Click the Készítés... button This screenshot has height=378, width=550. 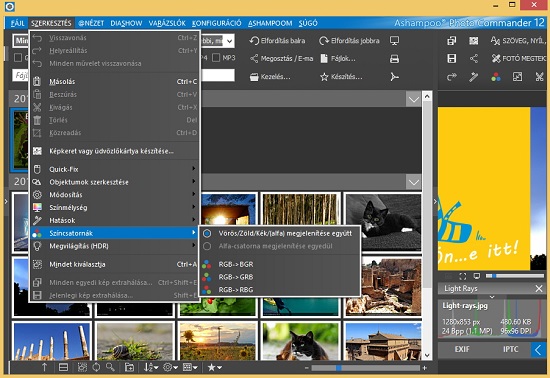click(x=341, y=77)
